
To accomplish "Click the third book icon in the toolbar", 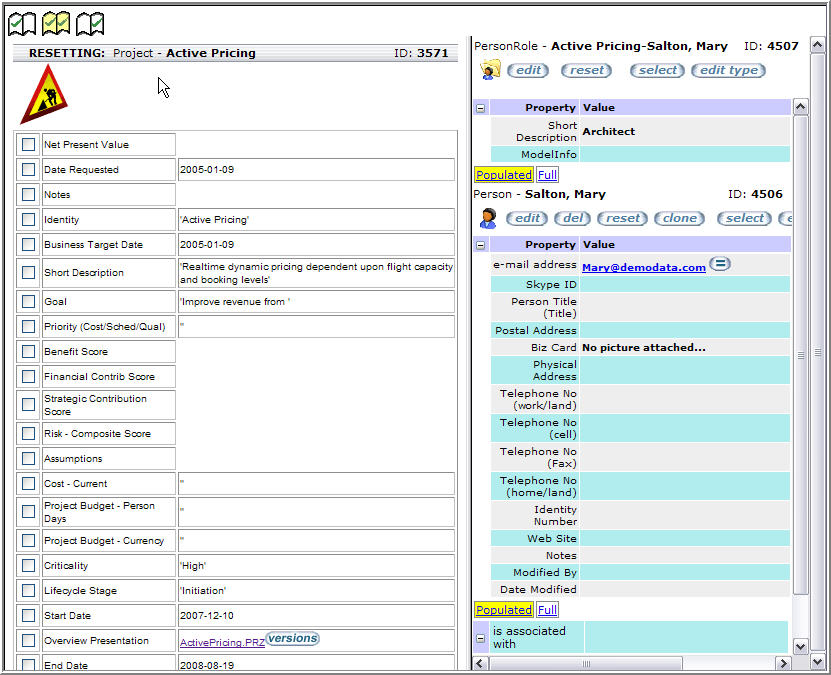I will 90,22.
